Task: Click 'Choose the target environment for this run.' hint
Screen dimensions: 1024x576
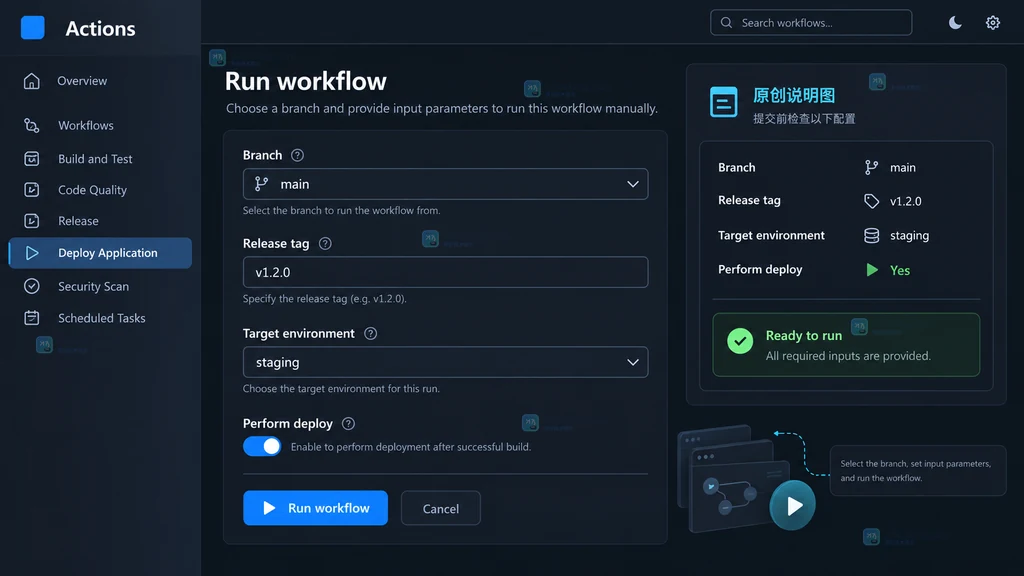Action: point(342,389)
